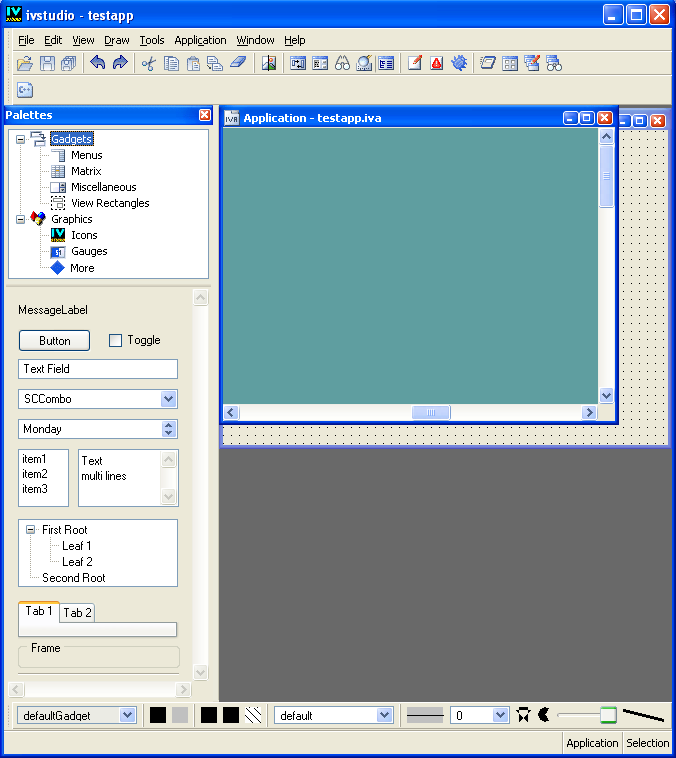
Task: Collapse the Gadgets tree node
Action: (x=20, y=139)
